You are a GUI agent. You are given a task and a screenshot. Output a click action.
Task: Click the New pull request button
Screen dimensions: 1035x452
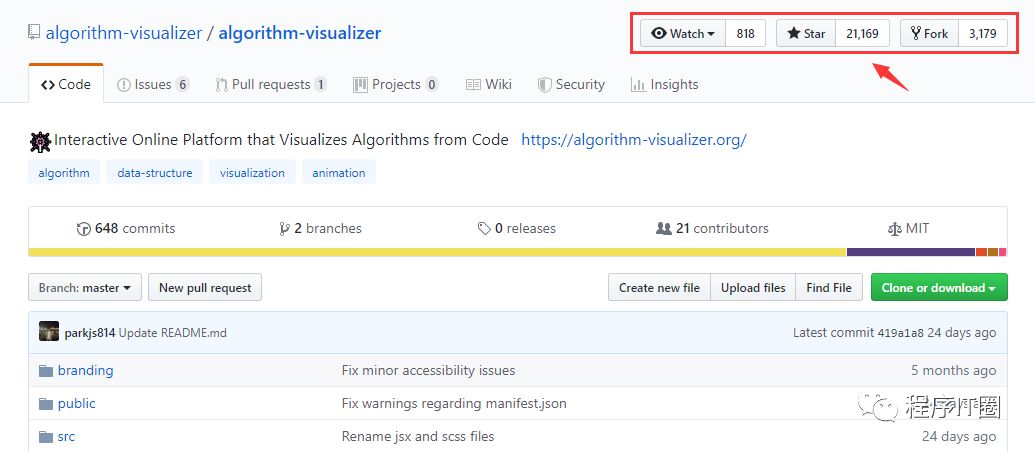[205, 288]
